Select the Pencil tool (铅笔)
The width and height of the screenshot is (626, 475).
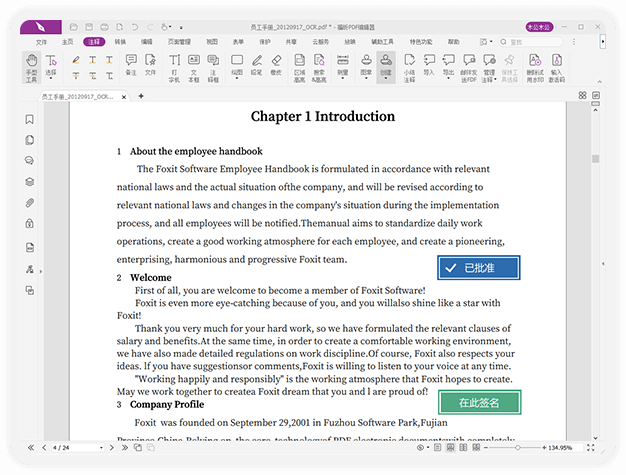257,65
